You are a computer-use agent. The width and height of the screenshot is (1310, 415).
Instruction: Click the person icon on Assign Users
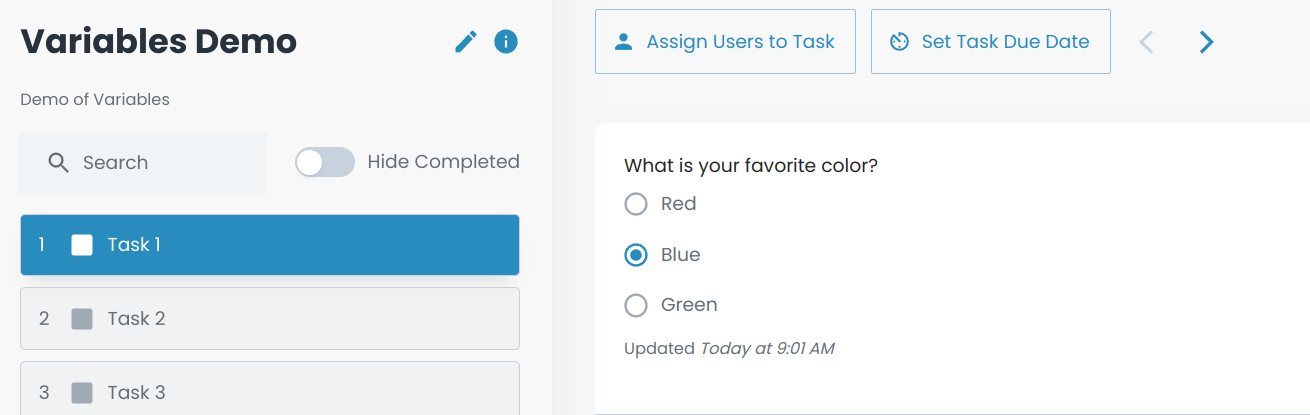click(x=624, y=42)
